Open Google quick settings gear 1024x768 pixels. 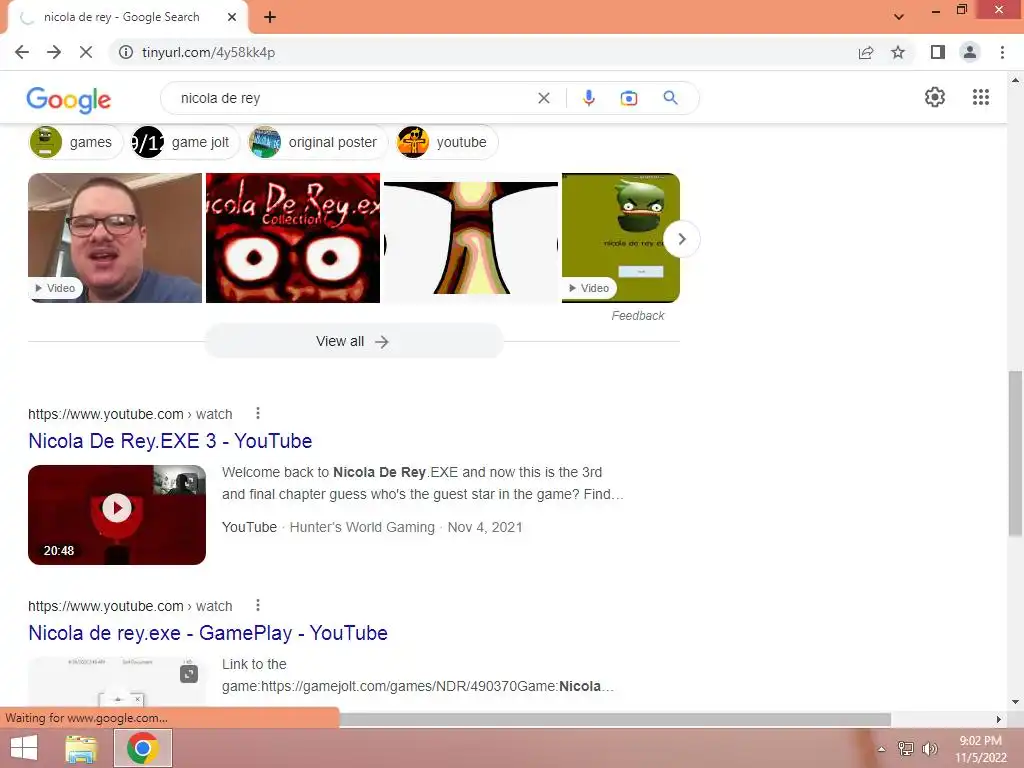(x=935, y=97)
